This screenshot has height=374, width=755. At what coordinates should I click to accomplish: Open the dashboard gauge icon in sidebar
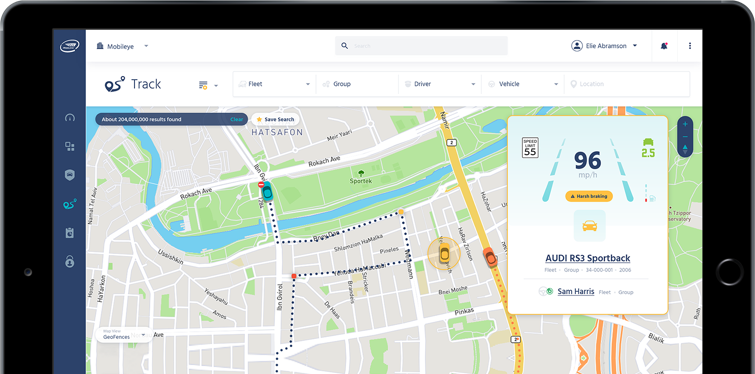70,117
